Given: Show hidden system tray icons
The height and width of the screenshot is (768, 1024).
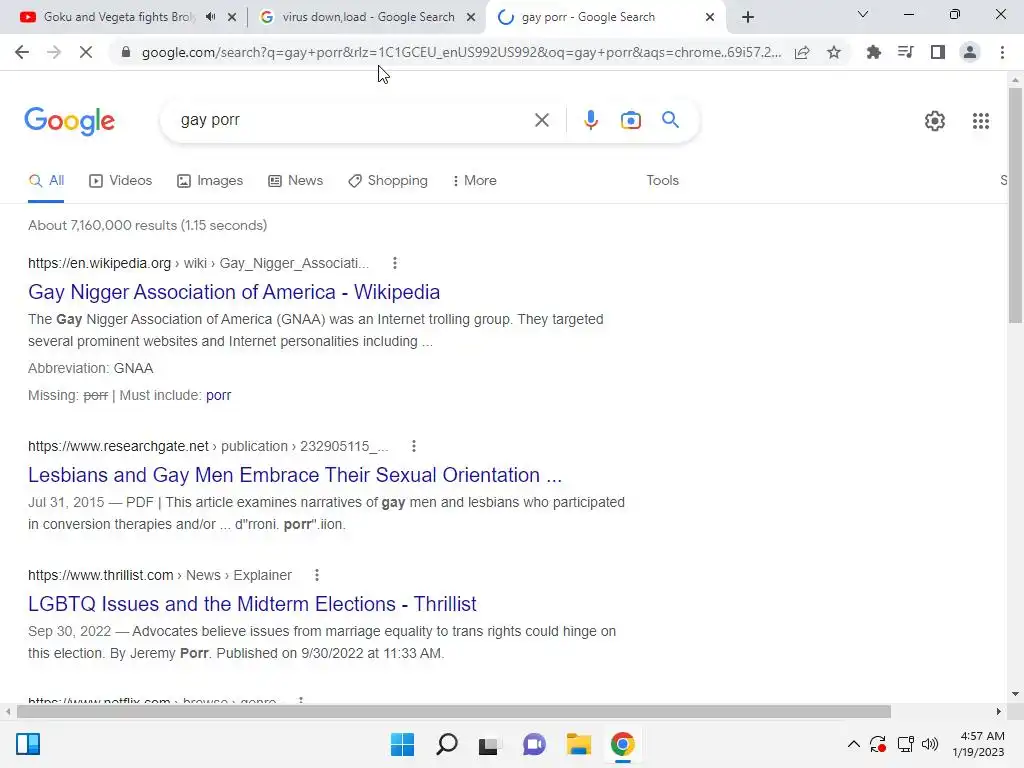Looking at the screenshot, I should pos(853,744).
